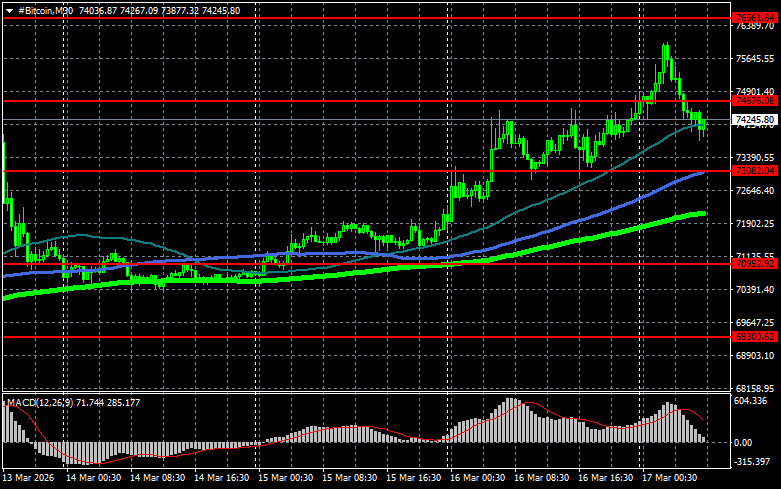Click the 70391.40 price axis label

point(755,289)
